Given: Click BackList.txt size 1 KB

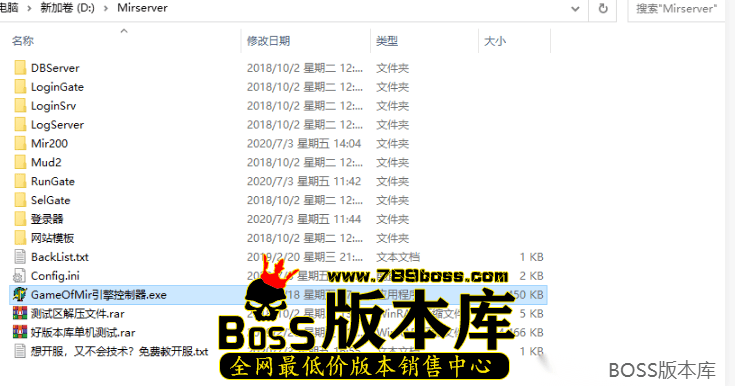Looking at the screenshot, I should (x=532, y=257).
